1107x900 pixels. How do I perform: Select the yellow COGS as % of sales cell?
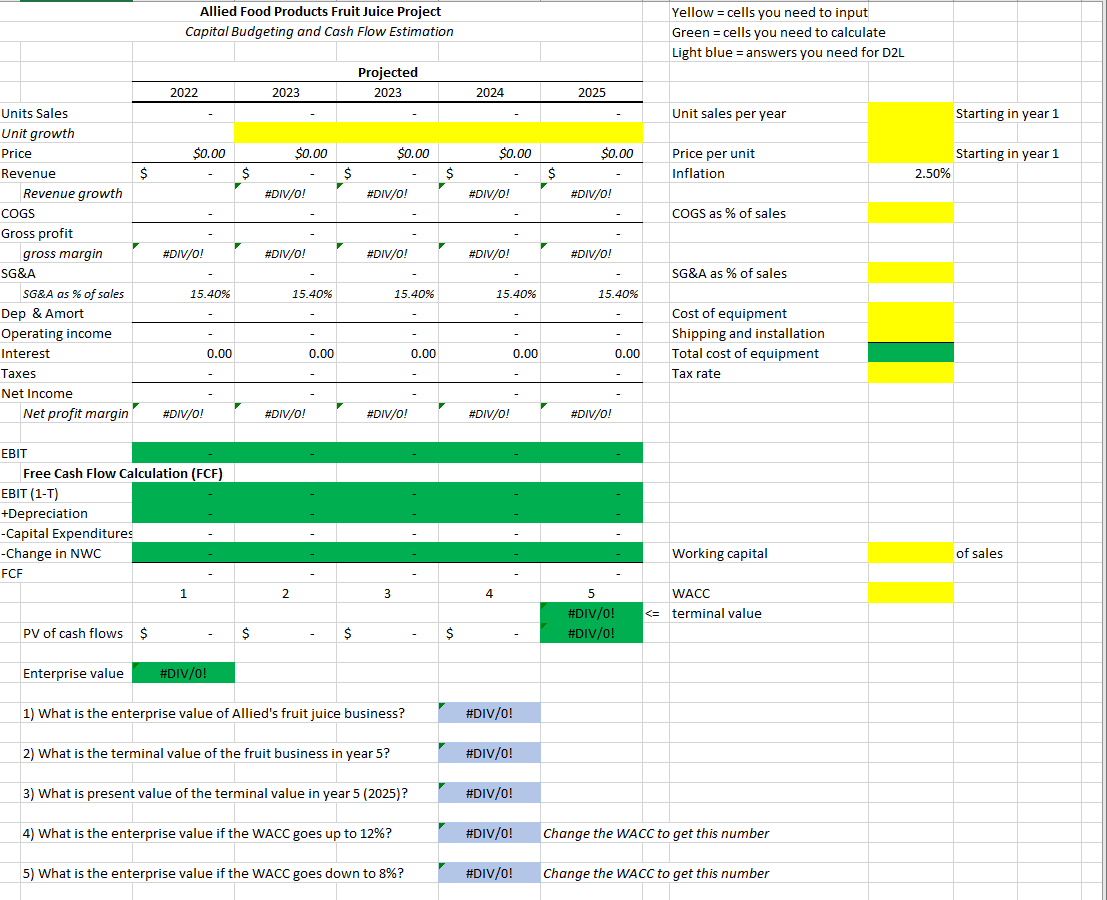pos(910,213)
